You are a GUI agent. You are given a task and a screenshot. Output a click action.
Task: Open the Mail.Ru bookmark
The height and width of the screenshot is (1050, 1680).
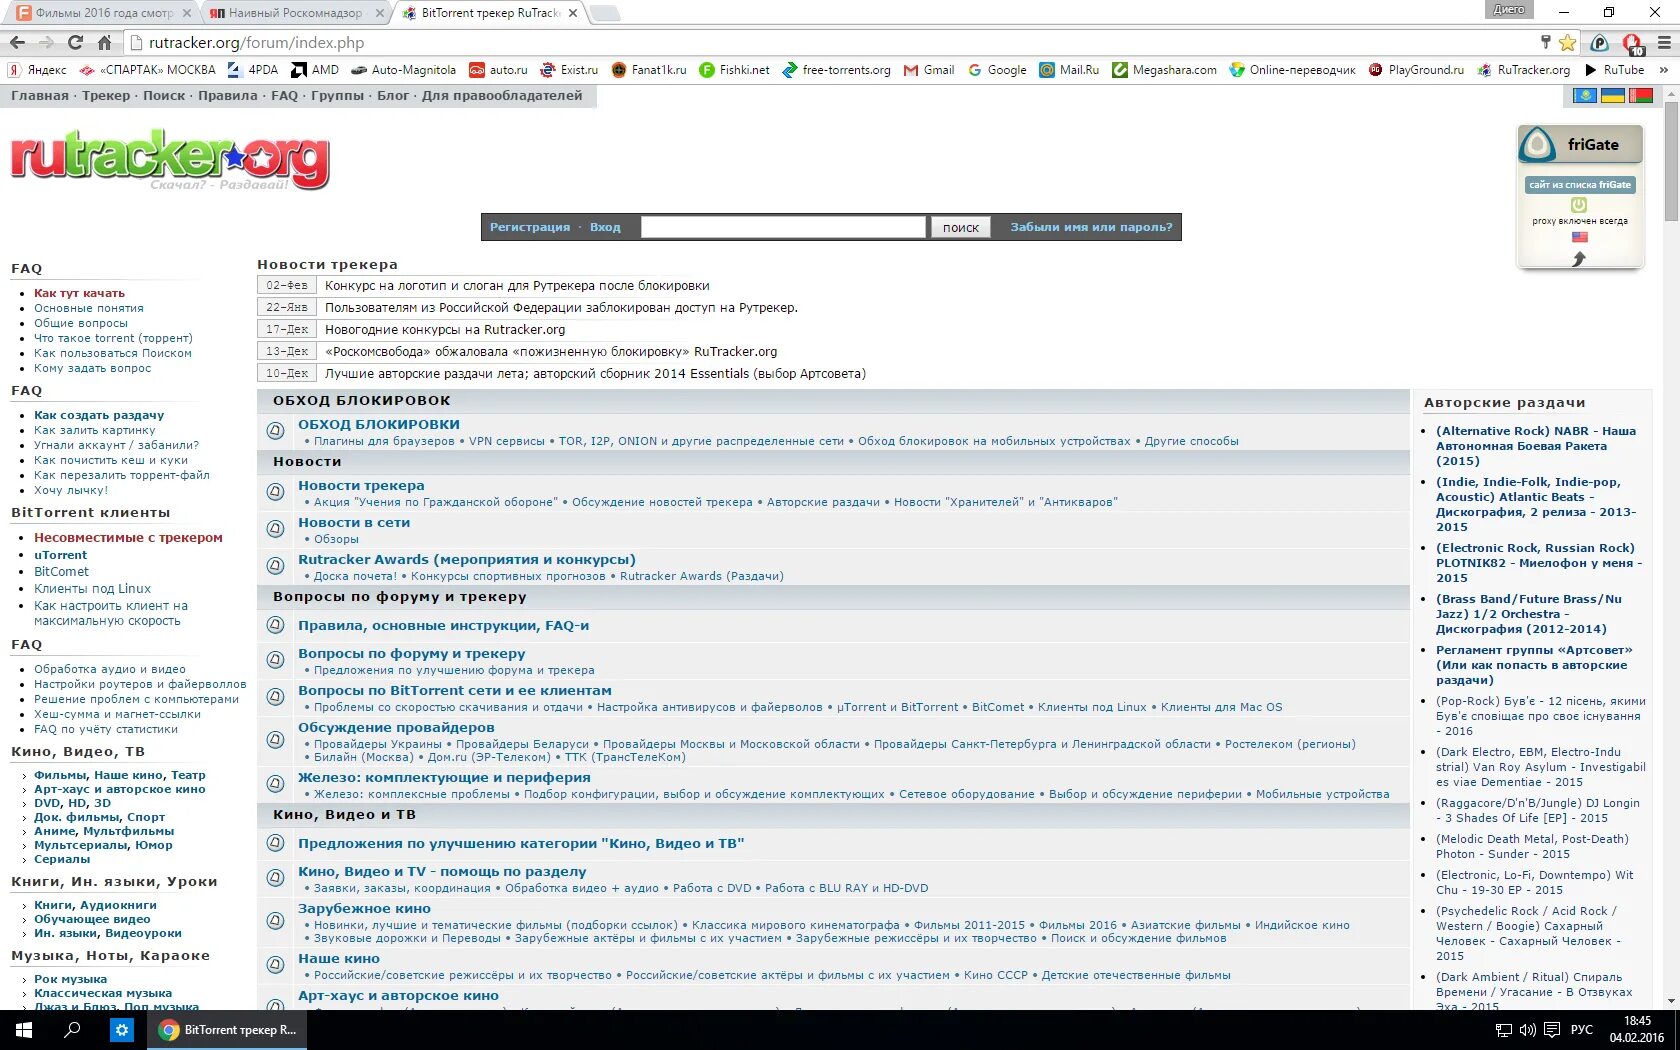pos(1069,70)
